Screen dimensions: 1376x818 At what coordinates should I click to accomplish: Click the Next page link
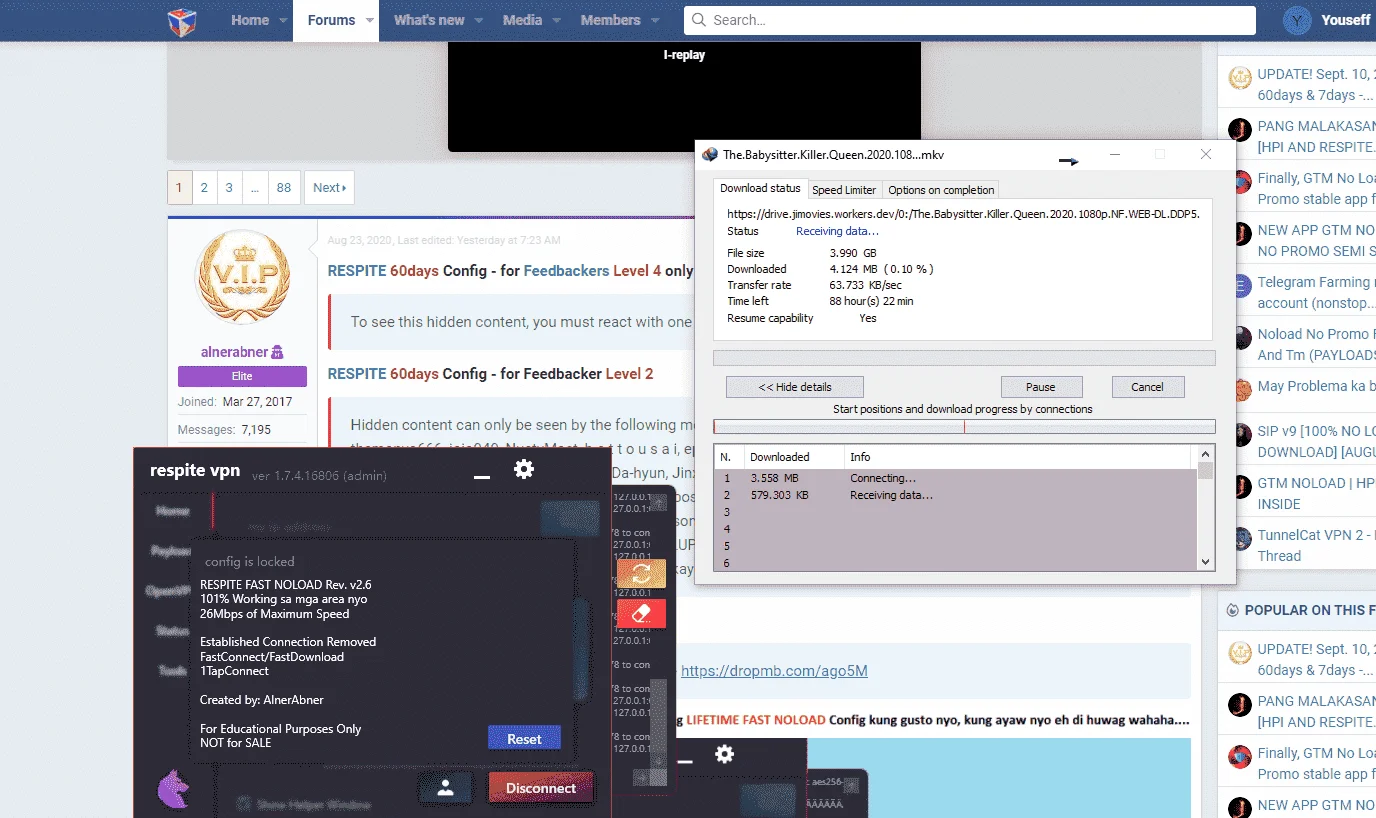[329, 187]
